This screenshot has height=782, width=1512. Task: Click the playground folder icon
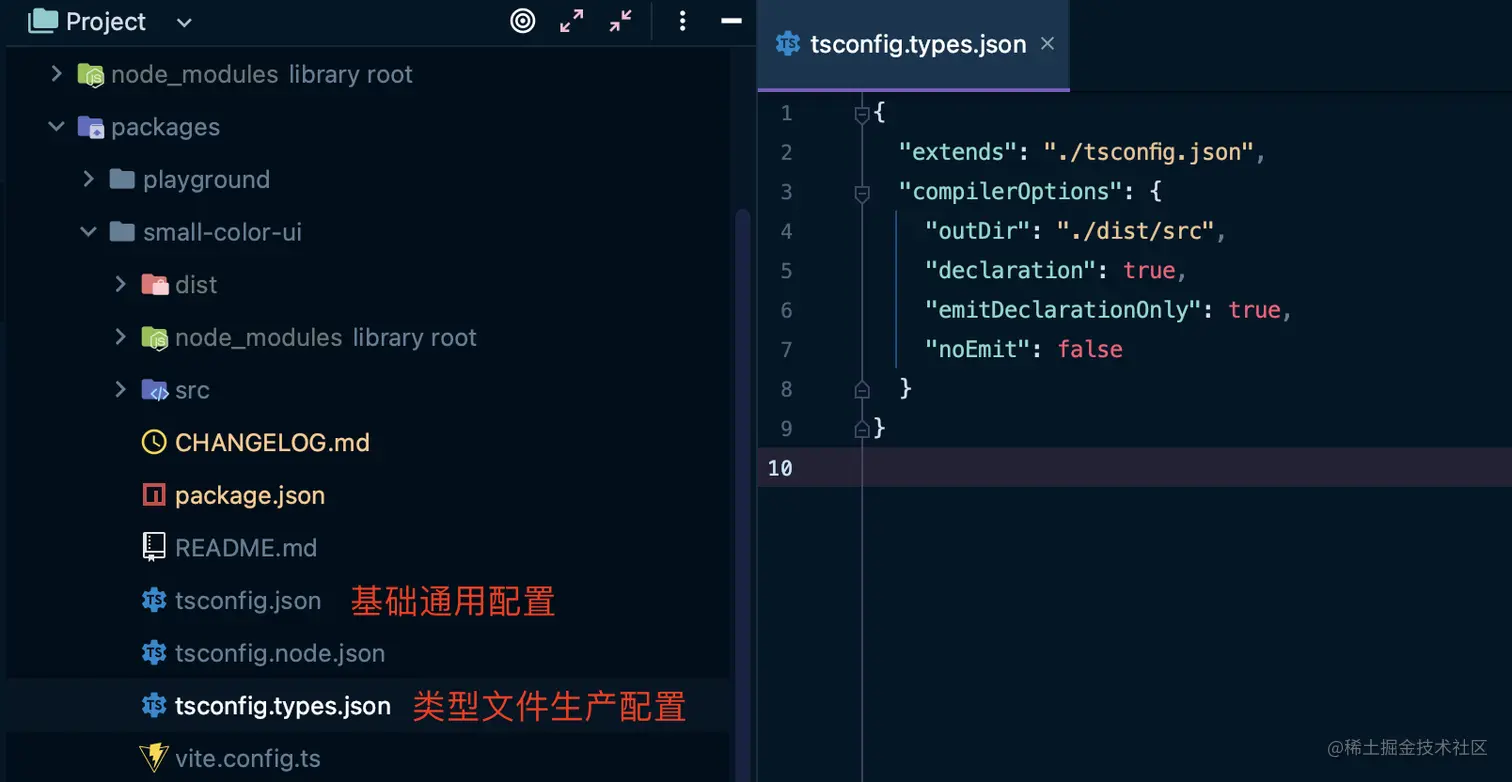pyautogui.click(x=122, y=179)
